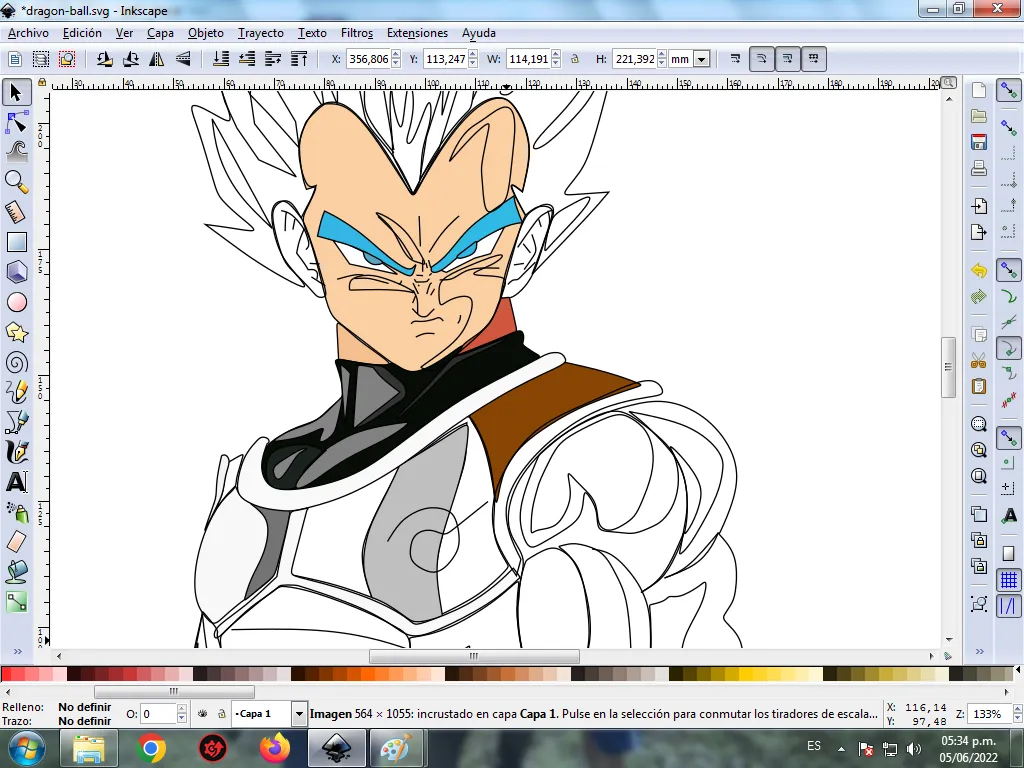
Task: Select the Rectangle tool
Action: pyautogui.click(x=16, y=242)
